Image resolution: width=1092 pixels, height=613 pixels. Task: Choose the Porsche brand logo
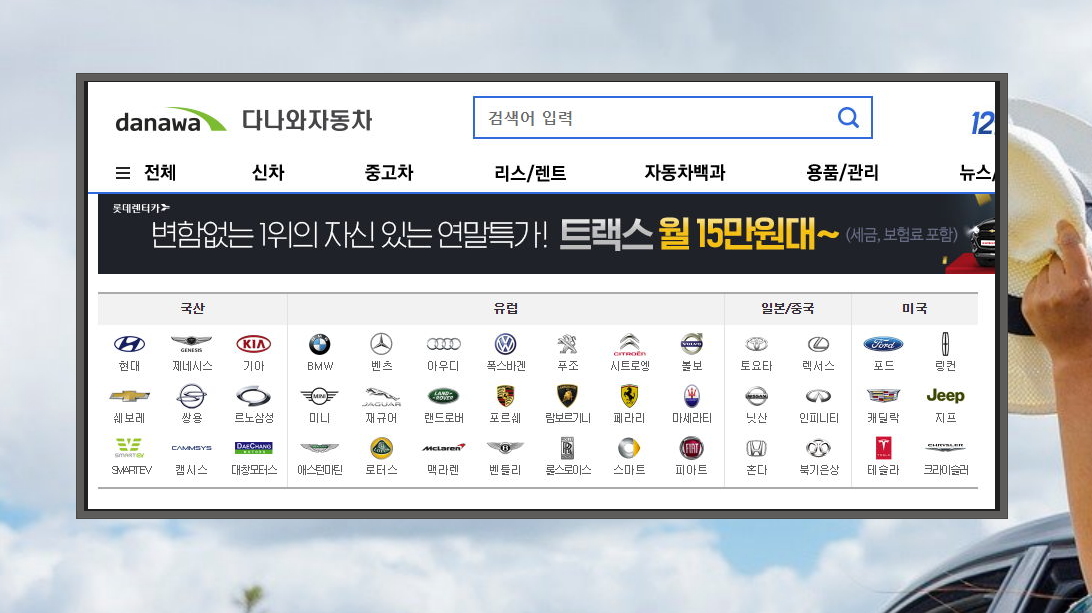click(505, 396)
